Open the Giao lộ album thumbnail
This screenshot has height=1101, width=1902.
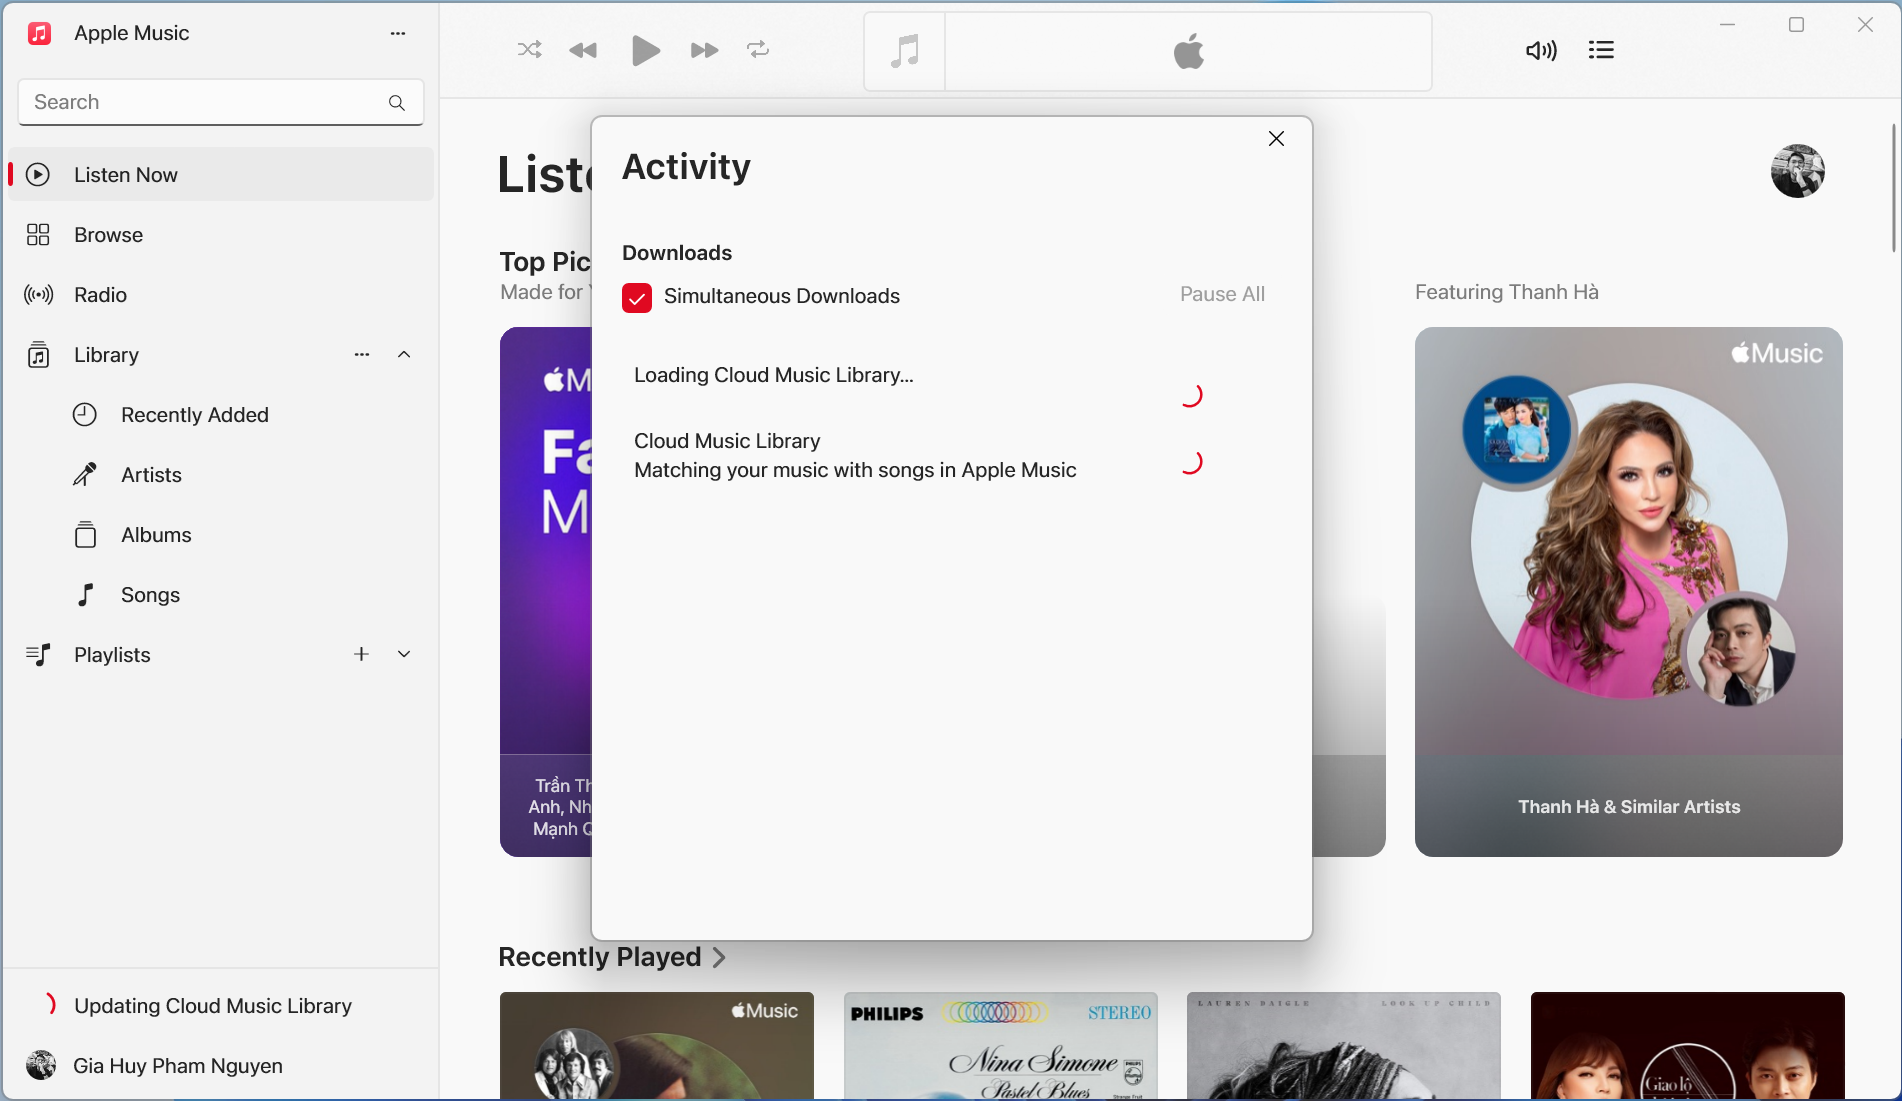pos(1687,1046)
